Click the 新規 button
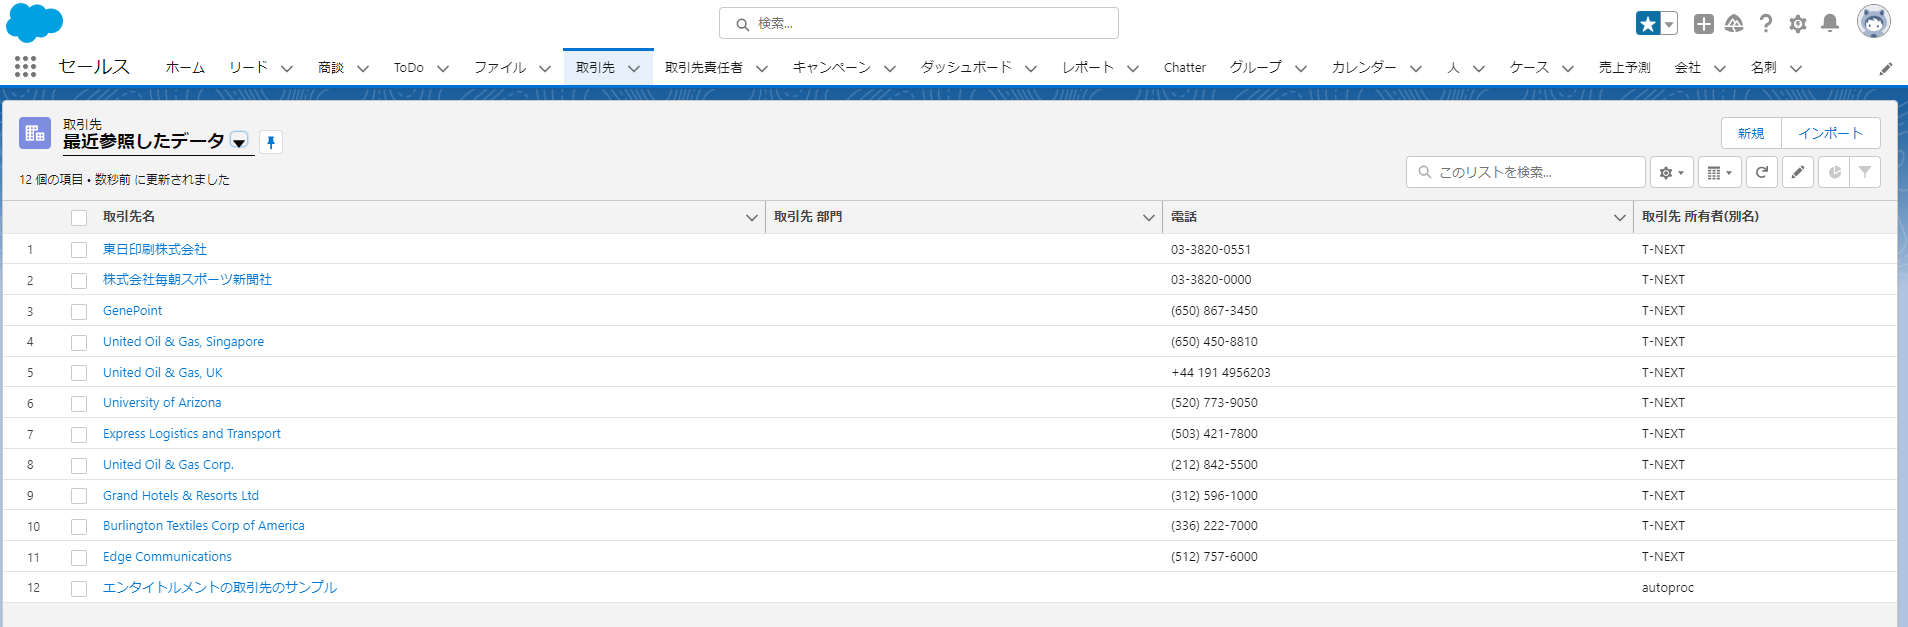Image resolution: width=1908 pixels, height=627 pixels. [x=1751, y=133]
